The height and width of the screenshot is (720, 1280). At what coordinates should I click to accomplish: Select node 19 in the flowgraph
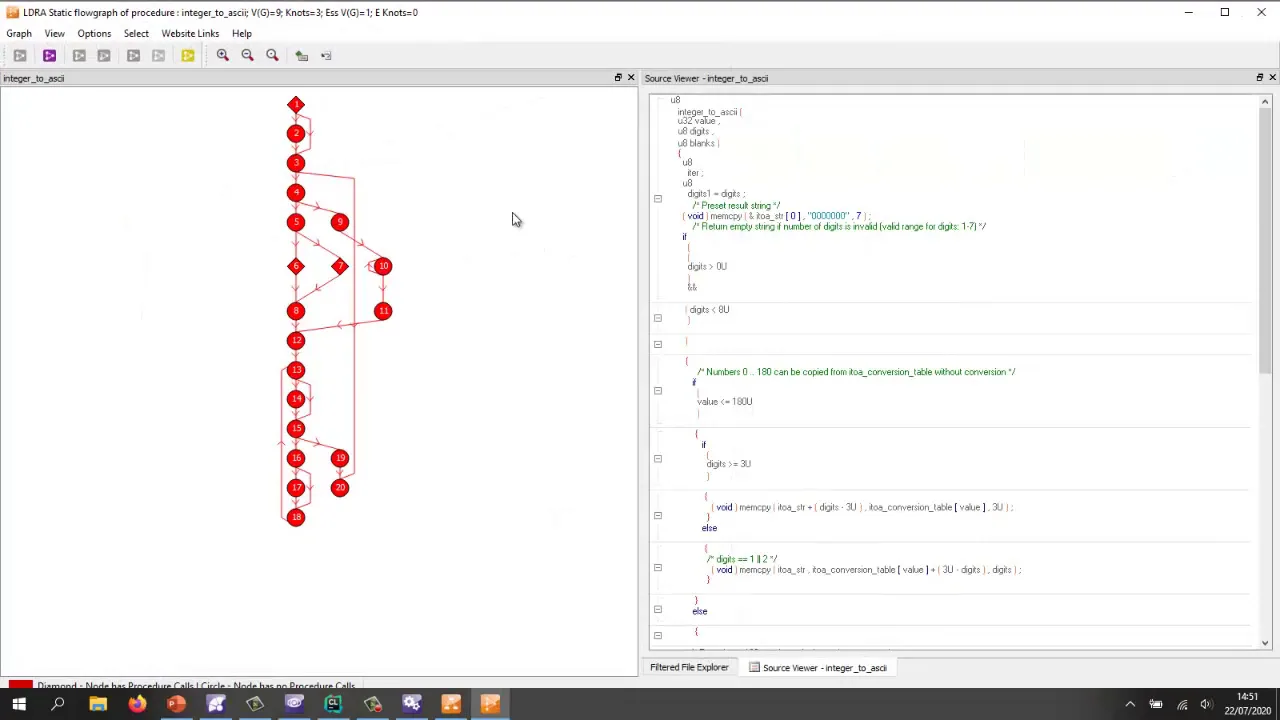(x=339, y=458)
